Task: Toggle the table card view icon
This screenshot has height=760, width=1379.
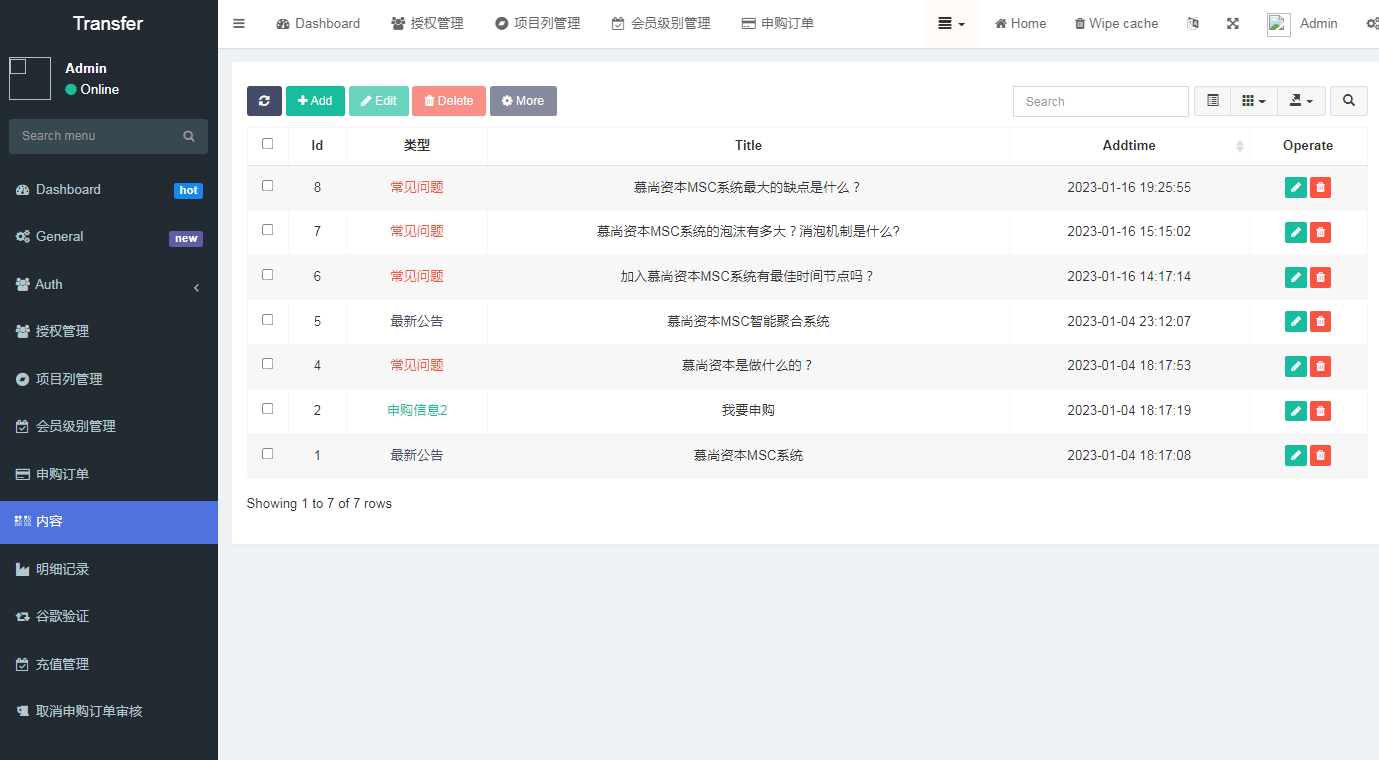Action: point(1212,101)
